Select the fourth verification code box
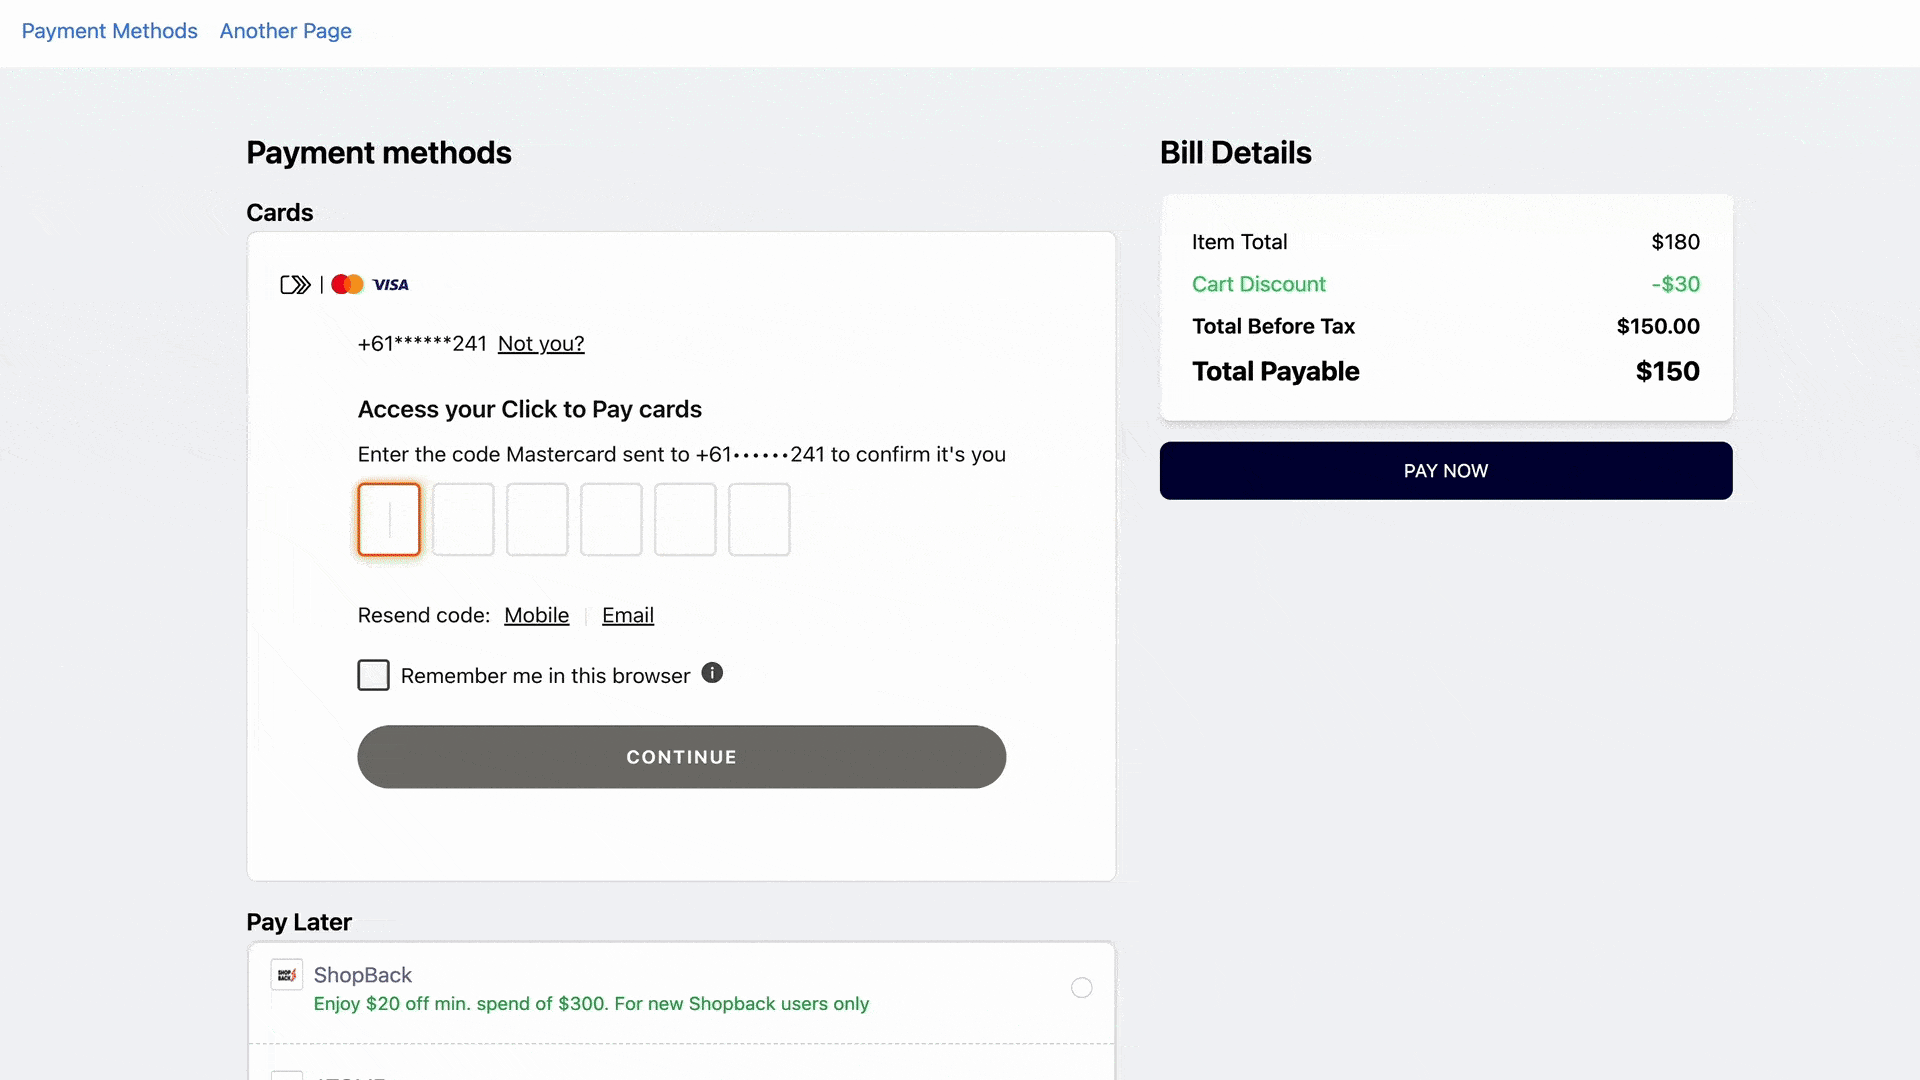This screenshot has height=1080, width=1920. (x=611, y=520)
